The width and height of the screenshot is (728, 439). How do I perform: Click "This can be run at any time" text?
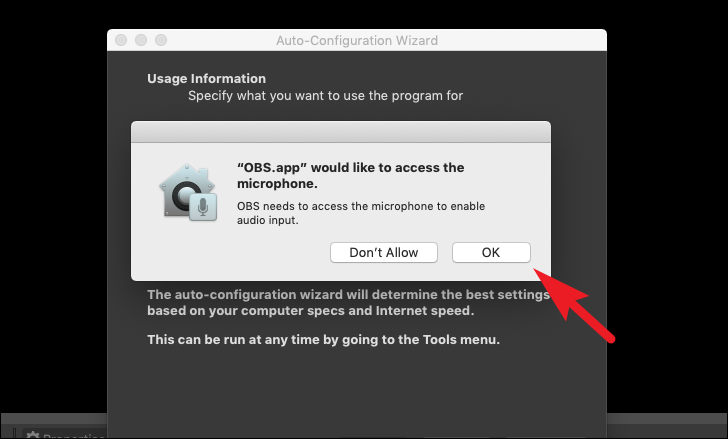pyautogui.click(x=324, y=340)
